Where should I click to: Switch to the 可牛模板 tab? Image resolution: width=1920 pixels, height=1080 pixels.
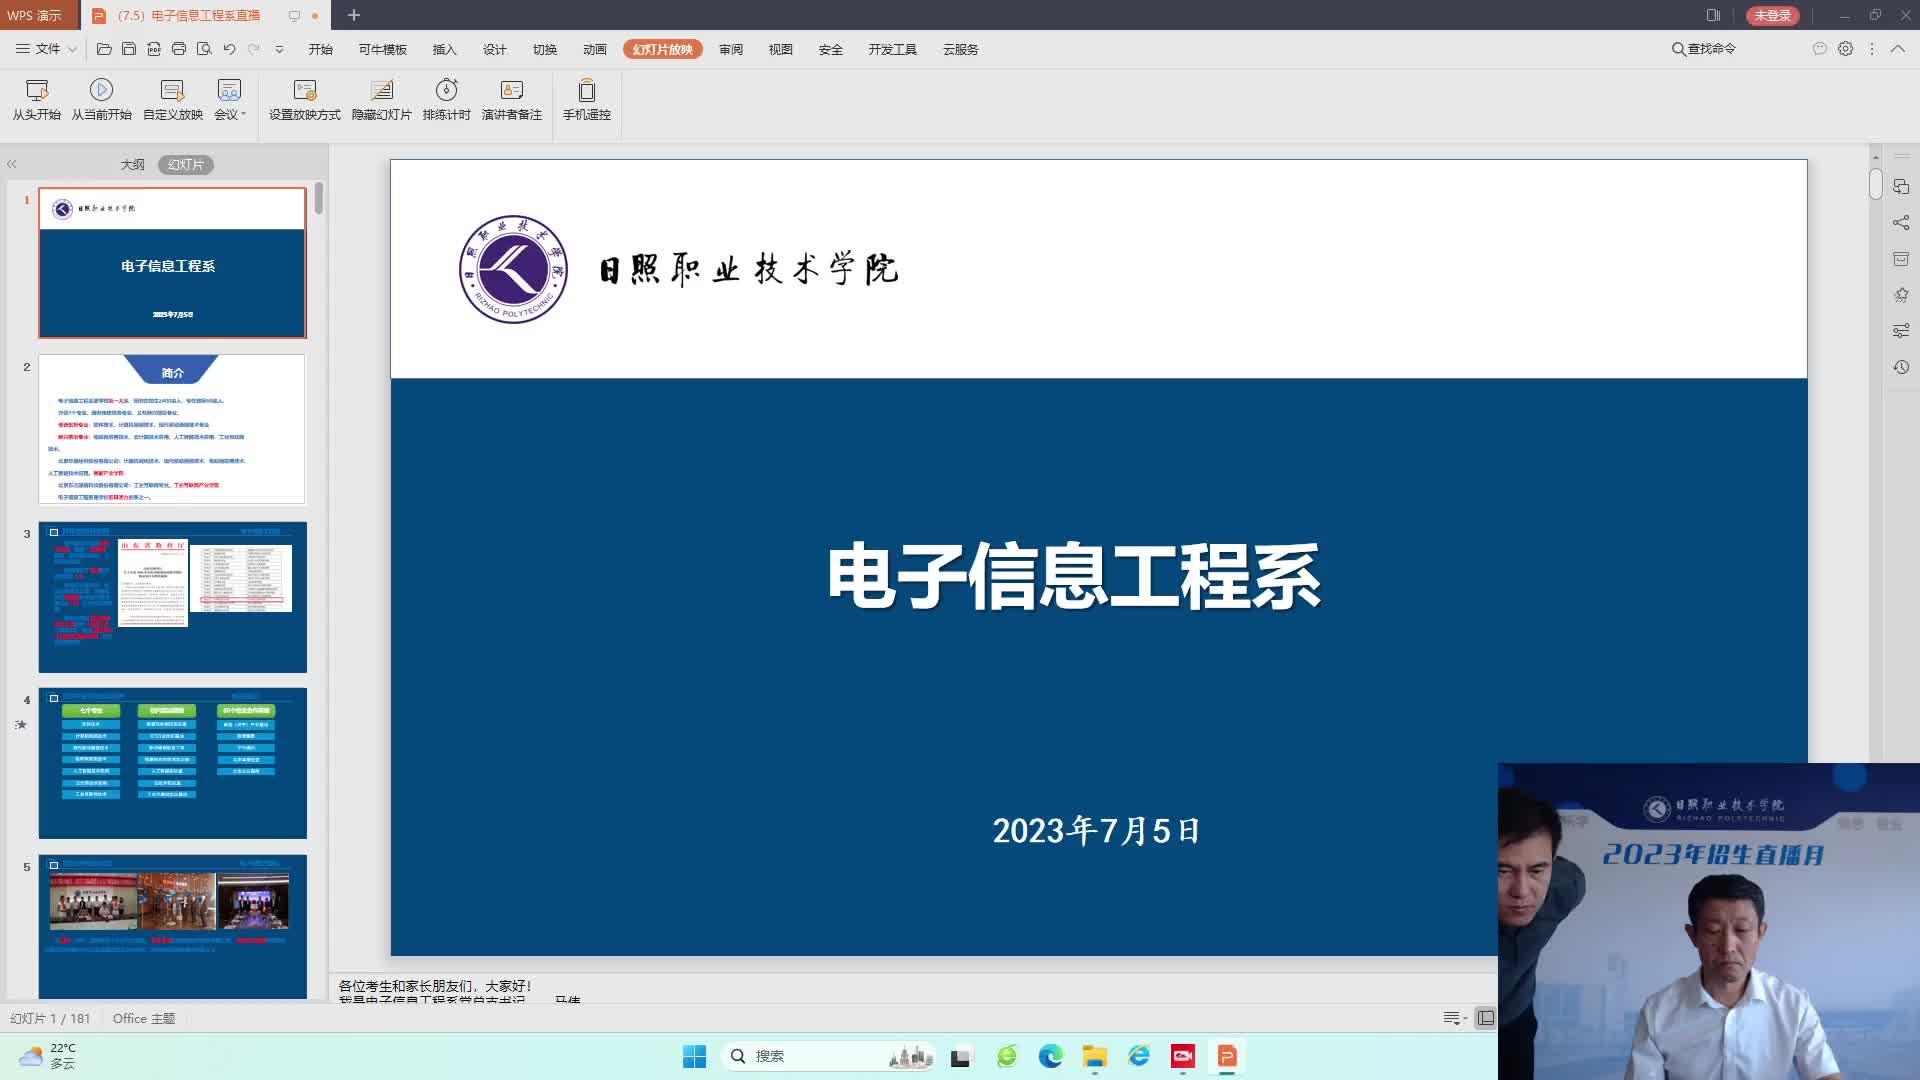[383, 49]
